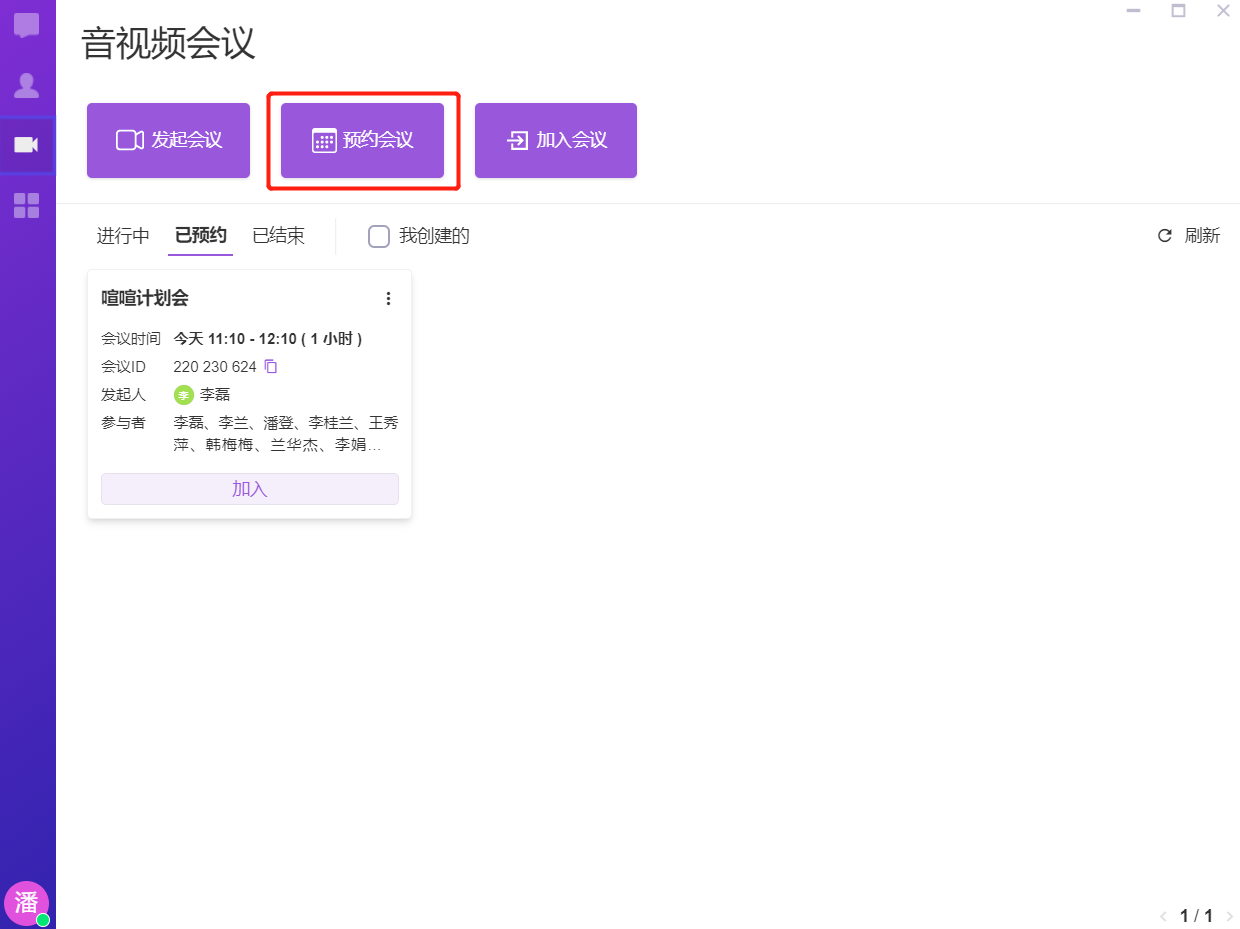Go to the next page arrow
The height and width of the screenshot is (929, 1240).
click(1229, 916)
